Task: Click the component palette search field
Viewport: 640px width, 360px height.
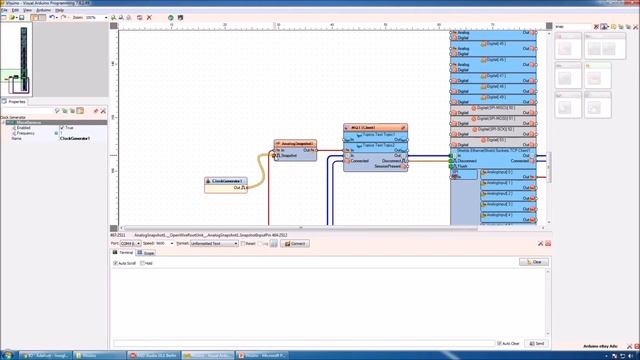Action: (x=574, y=27)
